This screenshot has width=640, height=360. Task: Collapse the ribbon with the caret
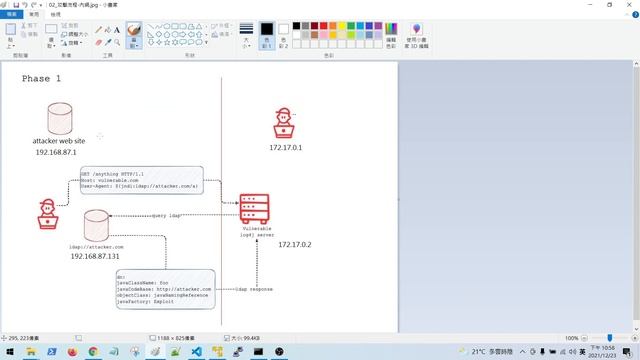click(x=627, y=15)
